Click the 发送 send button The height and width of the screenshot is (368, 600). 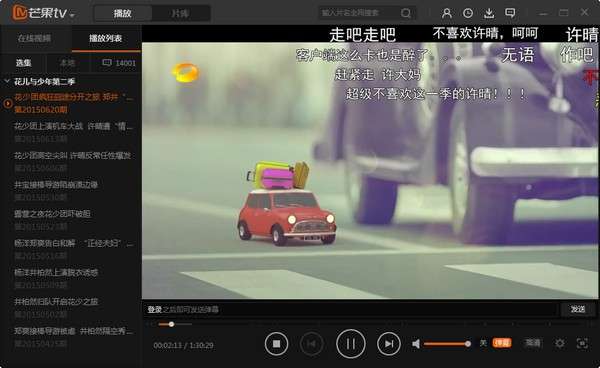[x=578, y=309]
